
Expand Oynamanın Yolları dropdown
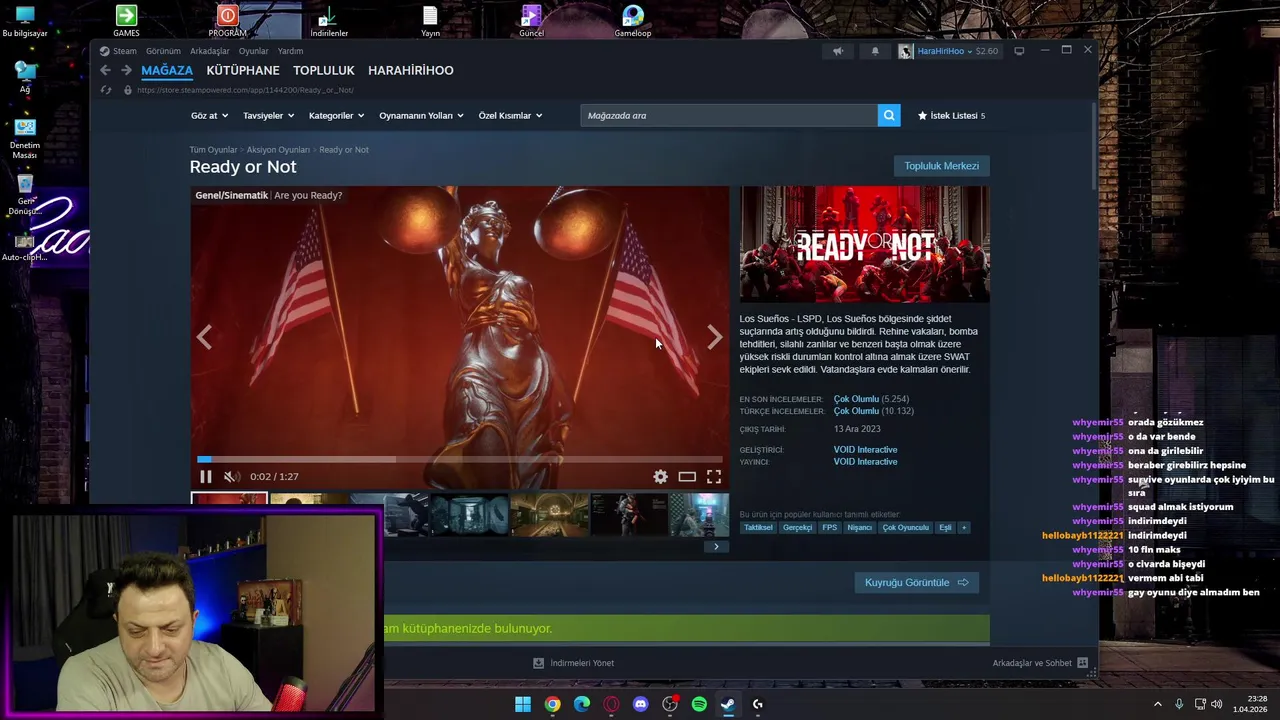[x=421, y=116]
